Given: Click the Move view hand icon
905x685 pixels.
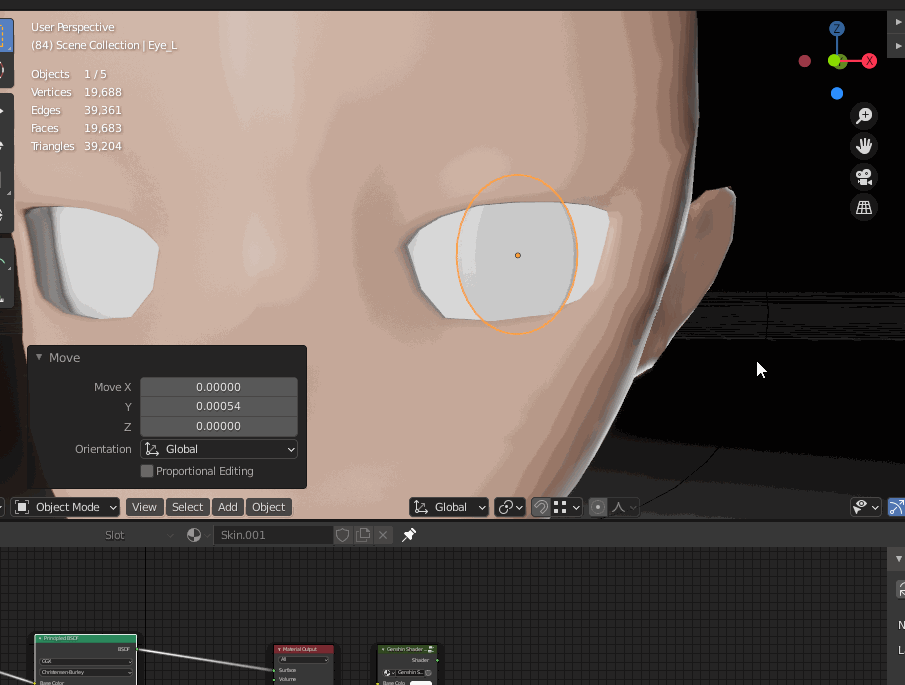Looking at the screenshot, I should pyautogui.click(x=864, y=146).
